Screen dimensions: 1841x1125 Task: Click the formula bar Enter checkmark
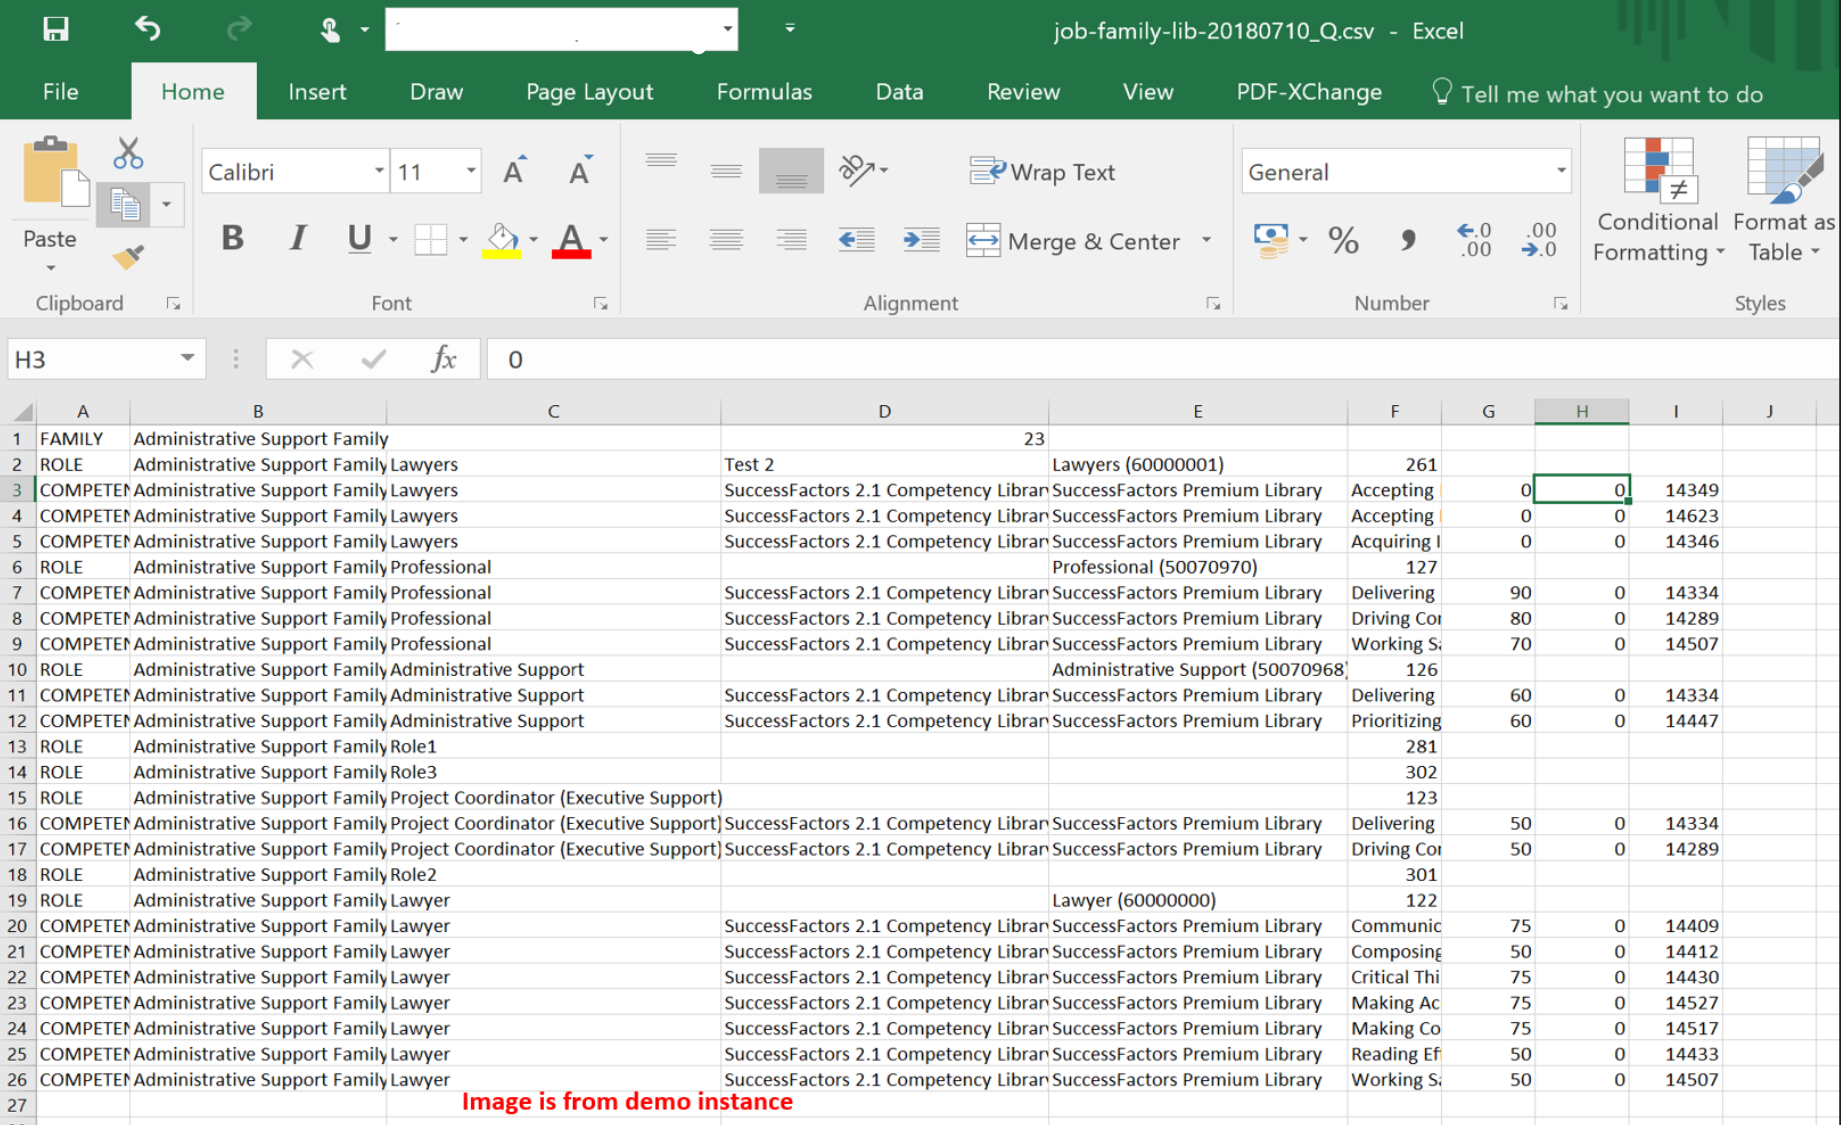point(374,359)
